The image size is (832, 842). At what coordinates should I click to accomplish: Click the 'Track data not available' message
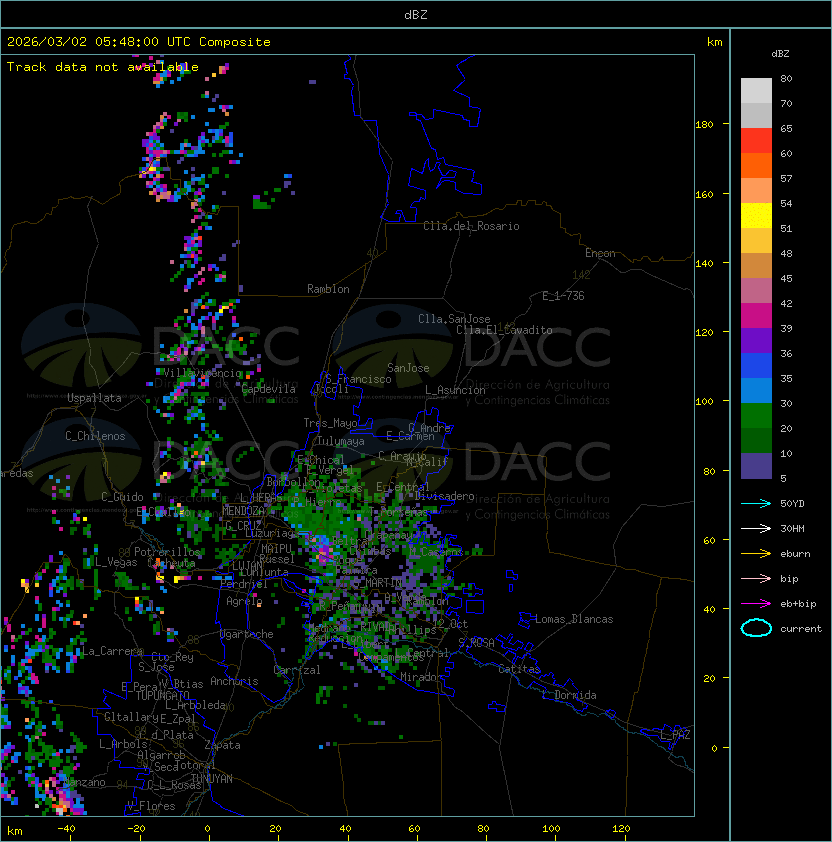(x=103, y=67)
